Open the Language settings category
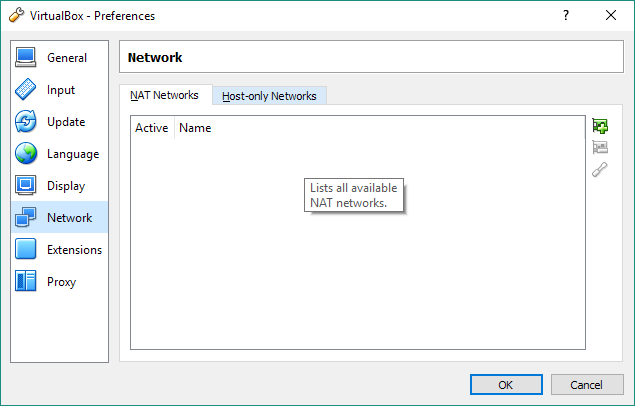Screen dimensions: 635x406 click(x=60, y=153)
